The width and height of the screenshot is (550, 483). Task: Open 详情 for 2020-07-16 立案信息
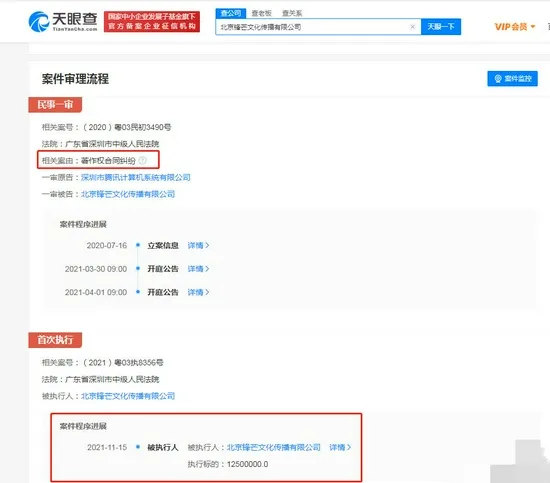[198, 246]
